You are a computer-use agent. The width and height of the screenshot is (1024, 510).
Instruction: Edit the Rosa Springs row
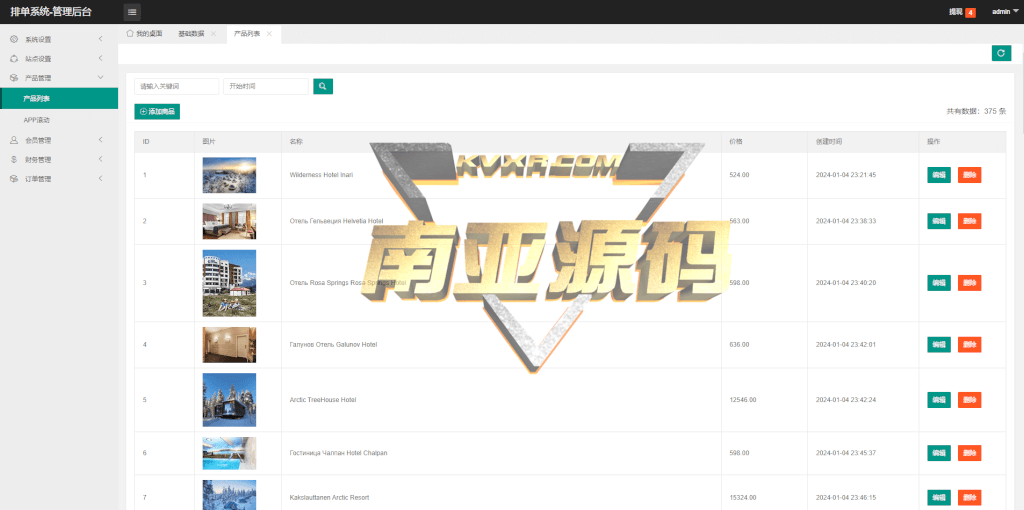939,283
